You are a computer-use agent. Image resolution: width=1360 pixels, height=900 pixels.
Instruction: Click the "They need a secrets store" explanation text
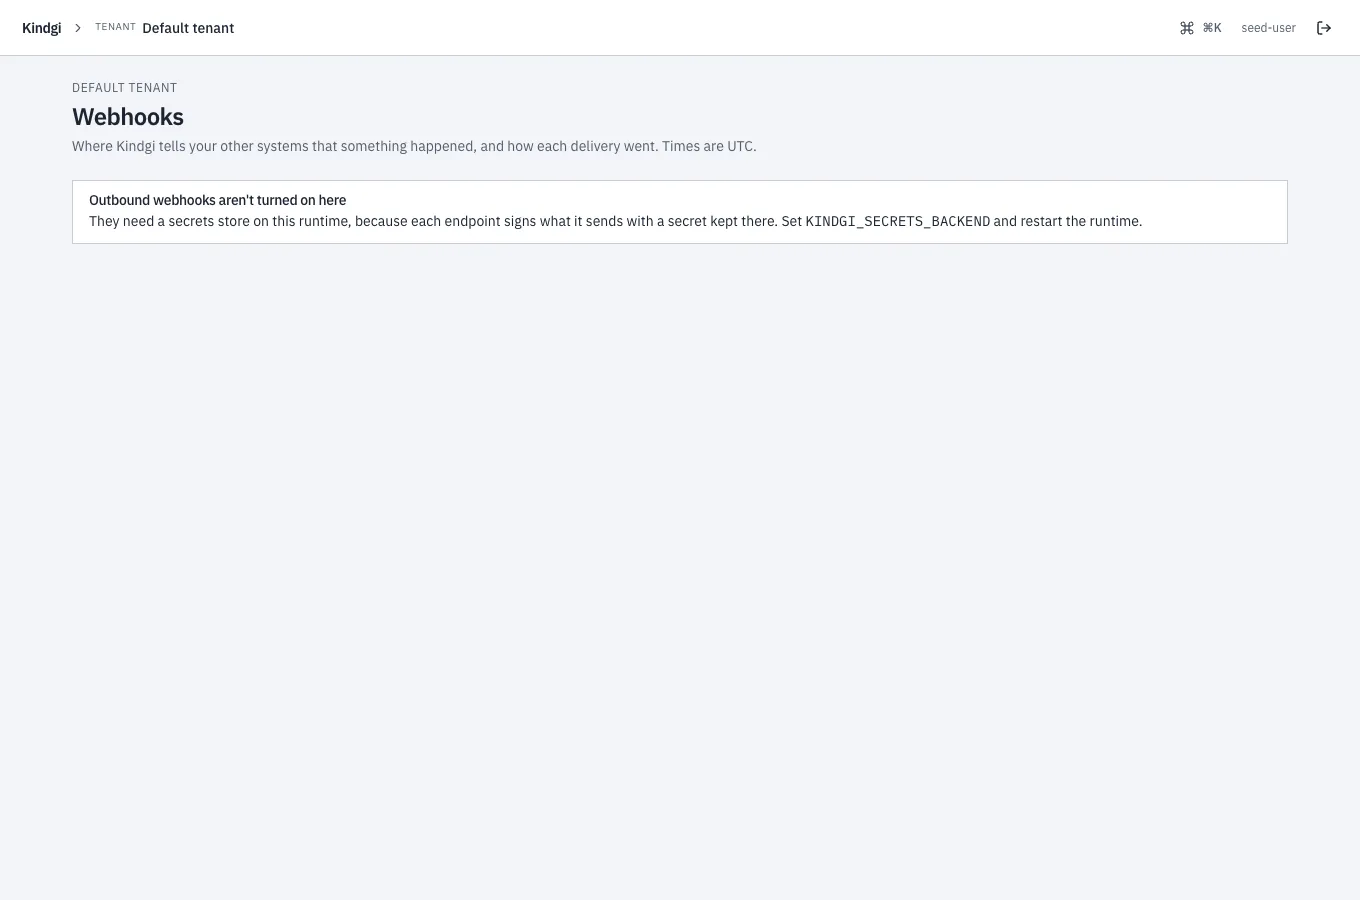615,222
